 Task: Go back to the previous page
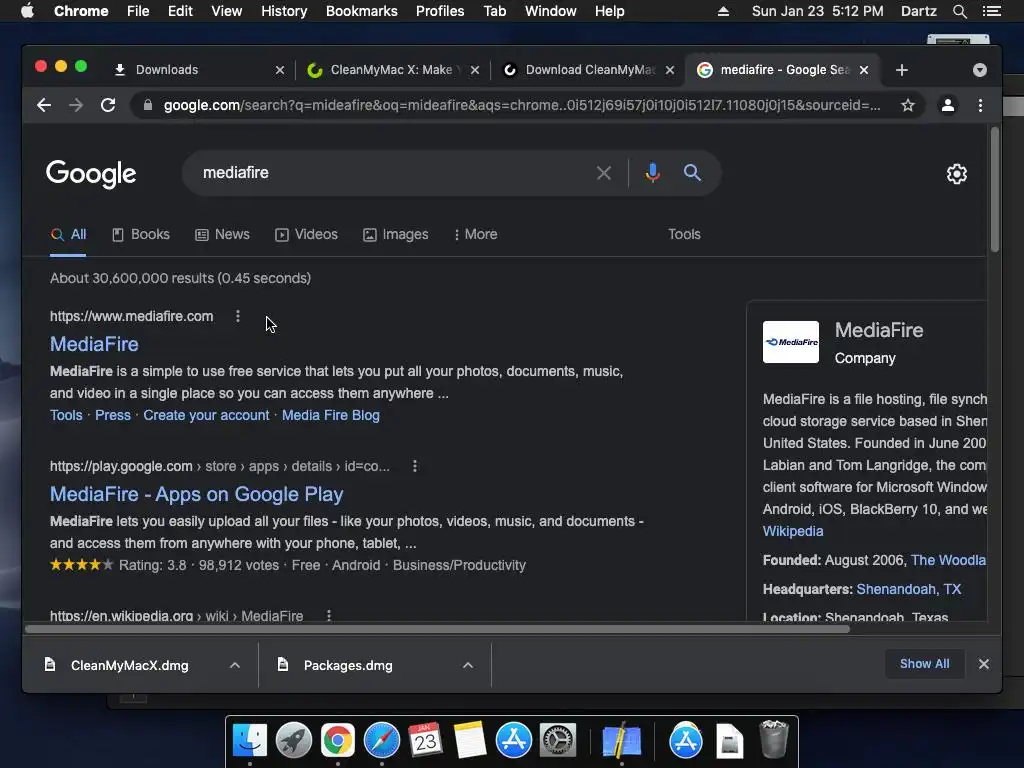(x=44, y=105)
